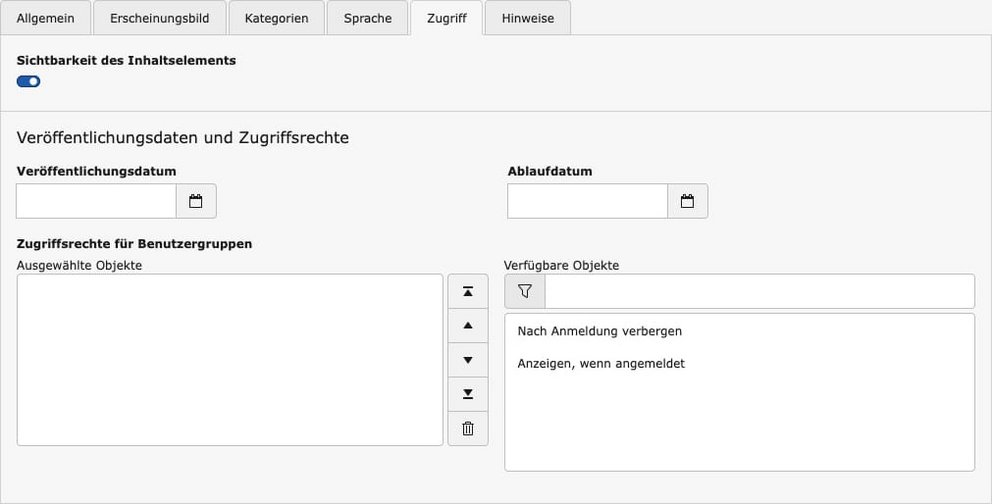992x504 pixels.
Task: Open the Ablaufdatum calendar picker
Action: pos(687,201)
